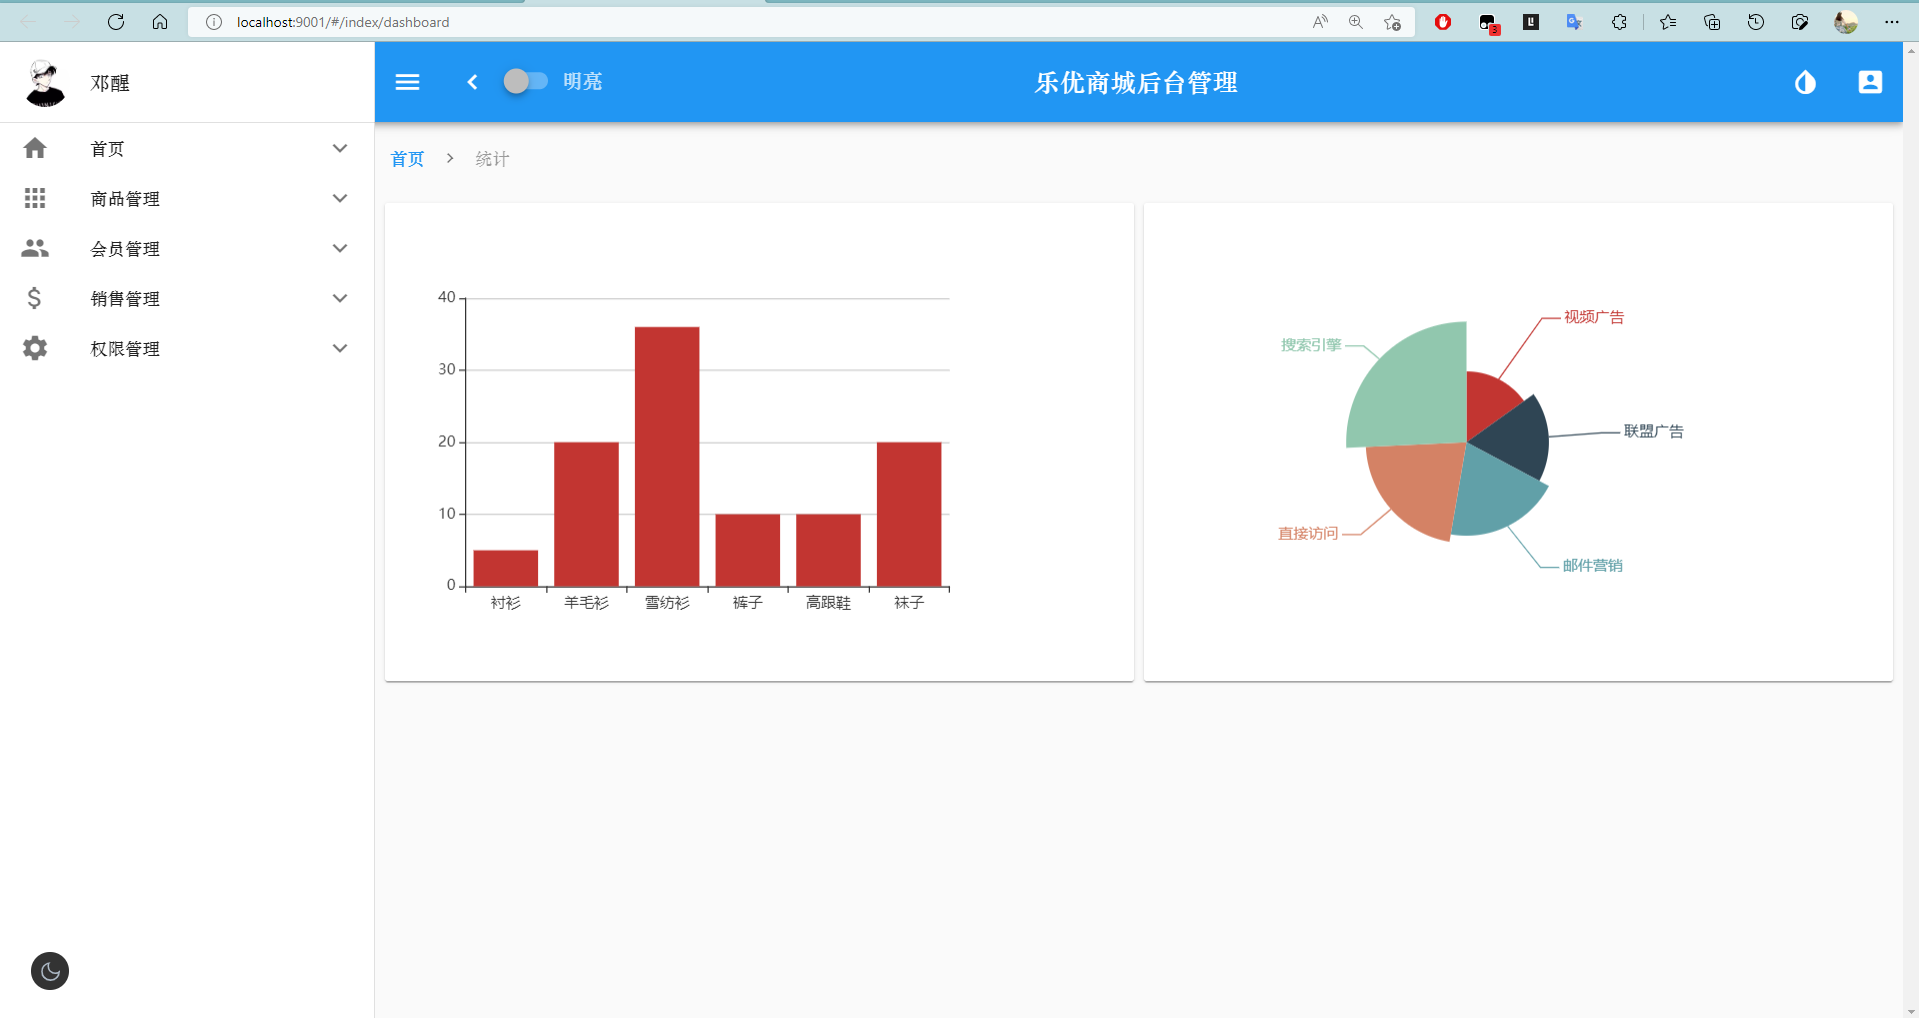Click the browser refresh button
The height and width of the screenshot is (1018, 1919).
[x=116, y=22]
